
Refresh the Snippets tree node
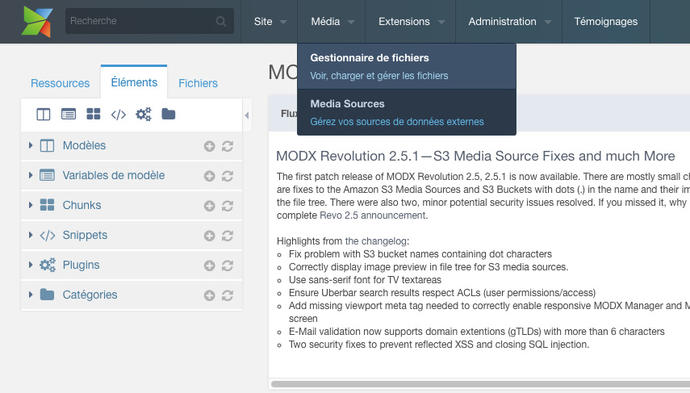click(228, 235)
